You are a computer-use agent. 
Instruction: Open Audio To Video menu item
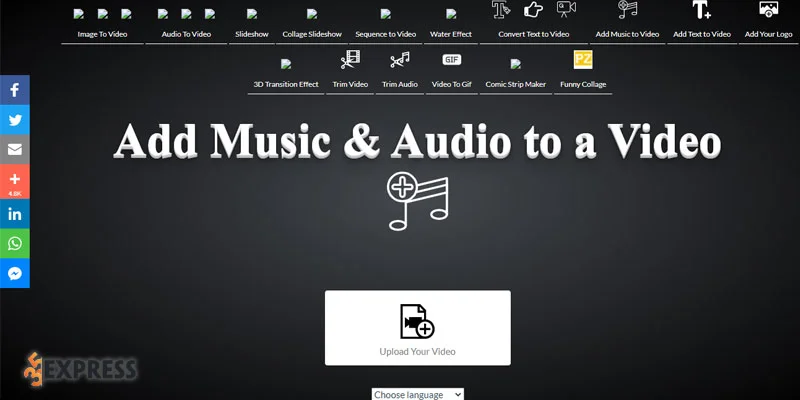[x=186, y=34]
